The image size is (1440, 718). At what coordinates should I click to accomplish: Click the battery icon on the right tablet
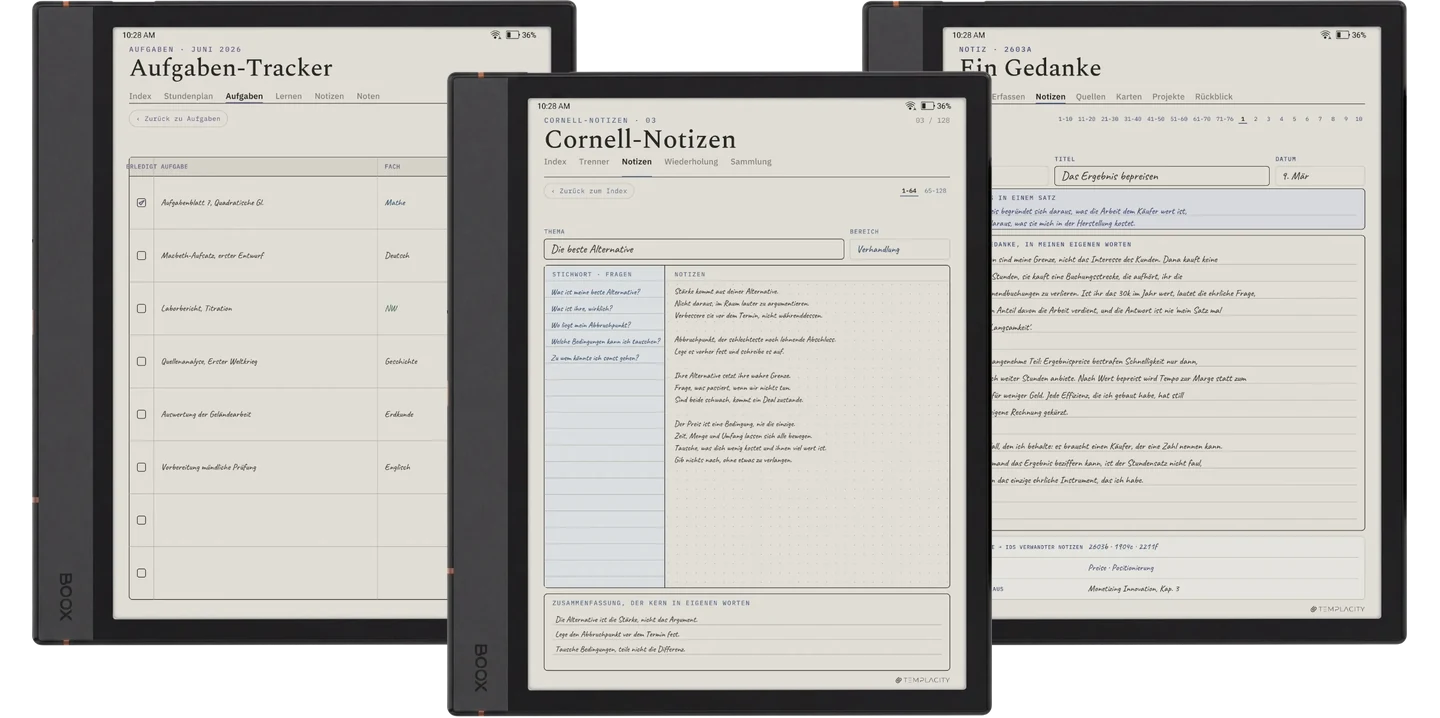[1342, 35]
